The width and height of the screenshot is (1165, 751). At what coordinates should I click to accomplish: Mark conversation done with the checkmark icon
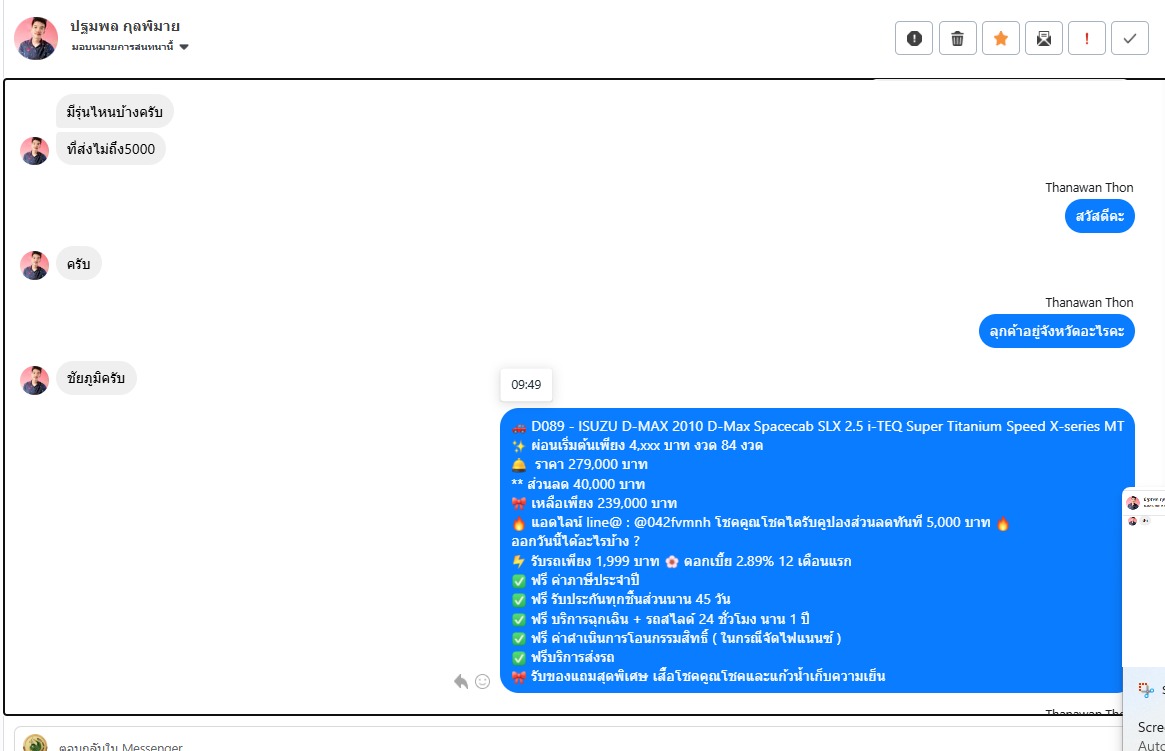coord(1130,39)
